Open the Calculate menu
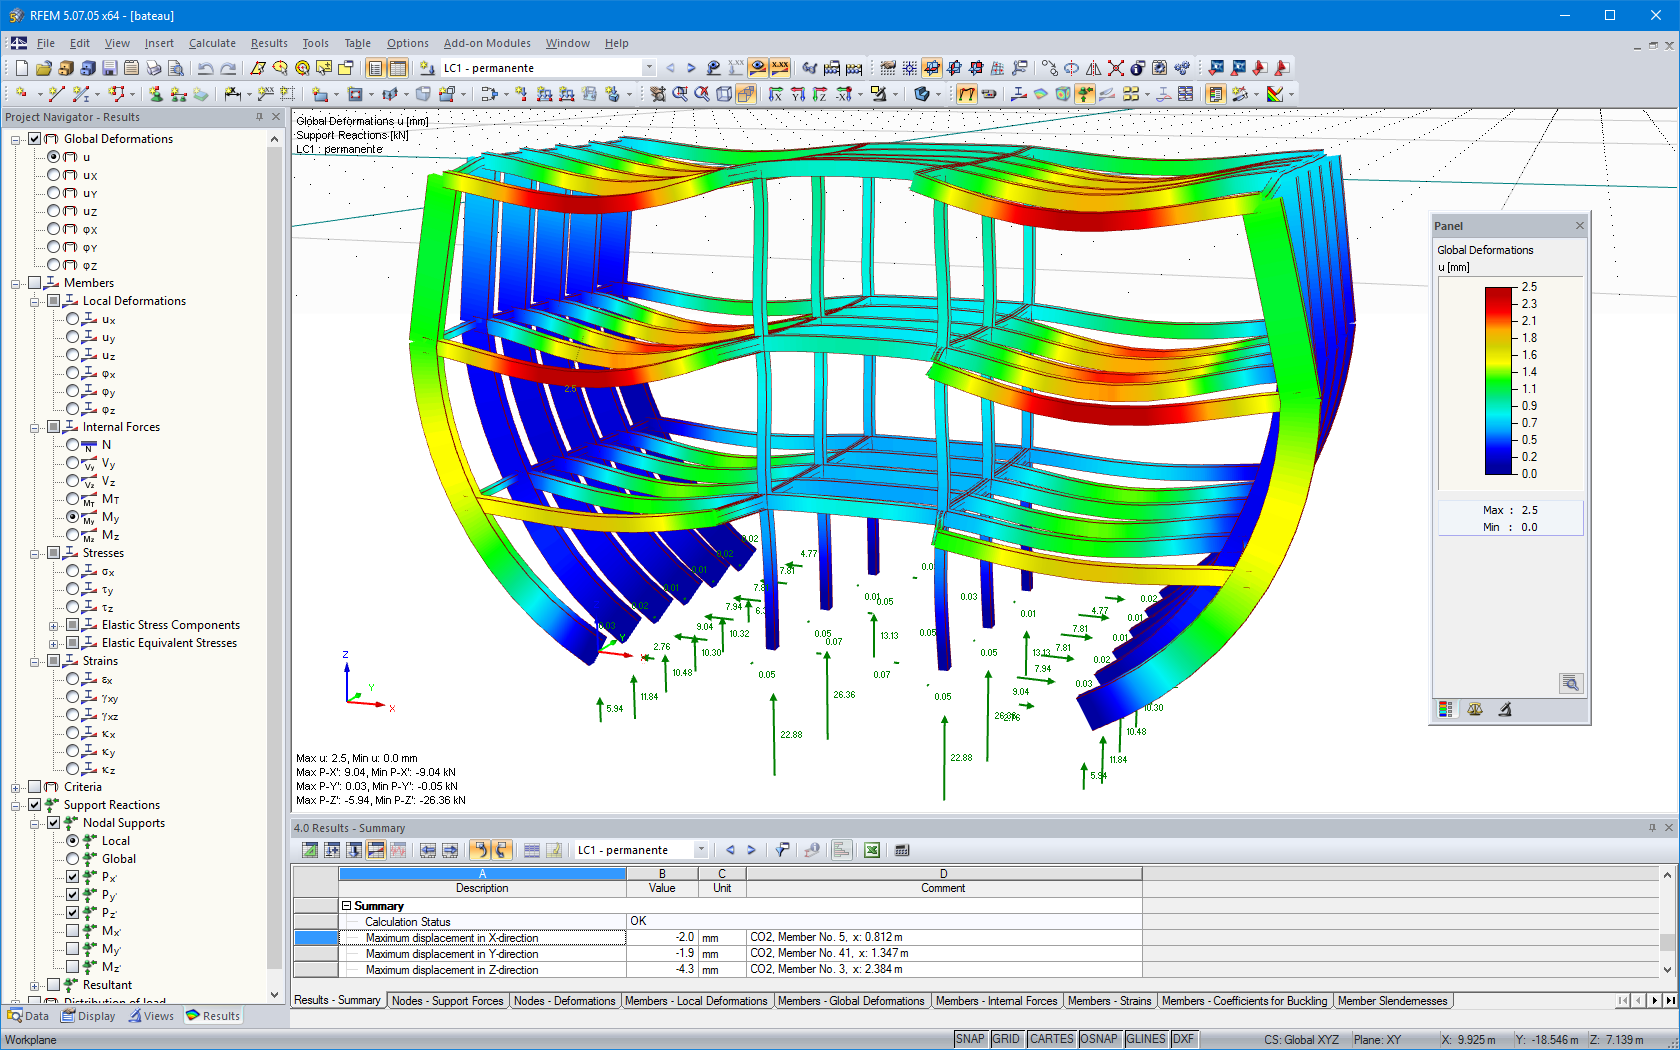This screenshot has width=1680, height=1050. tap(212, 43)
